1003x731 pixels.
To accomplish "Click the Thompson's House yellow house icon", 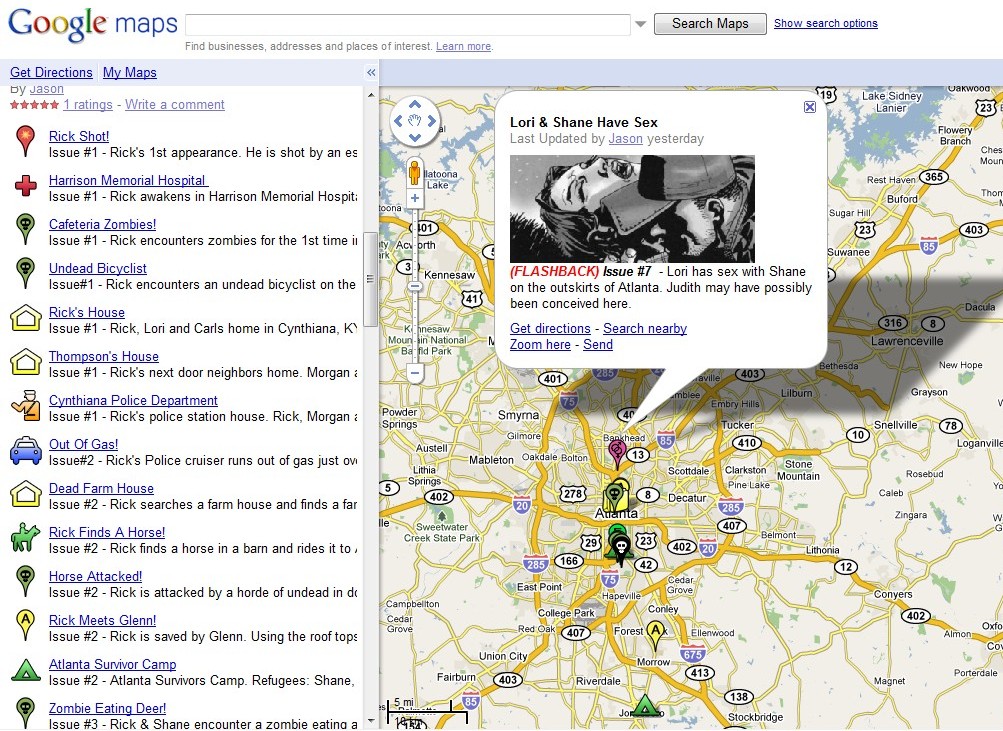I will (x=26, y=361).
